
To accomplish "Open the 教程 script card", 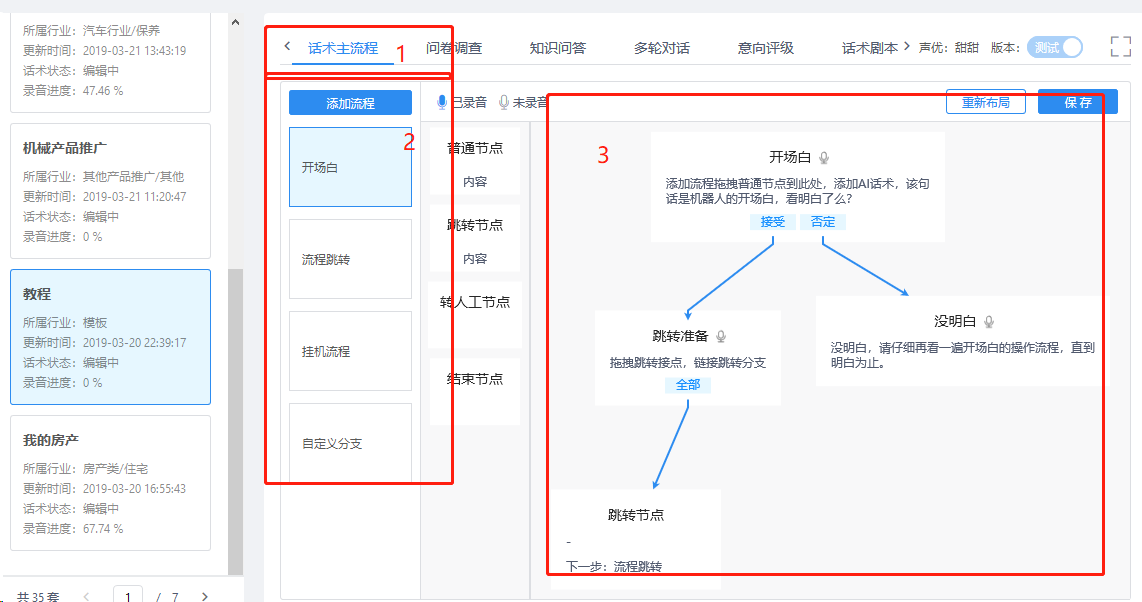I will pos(110,337).
